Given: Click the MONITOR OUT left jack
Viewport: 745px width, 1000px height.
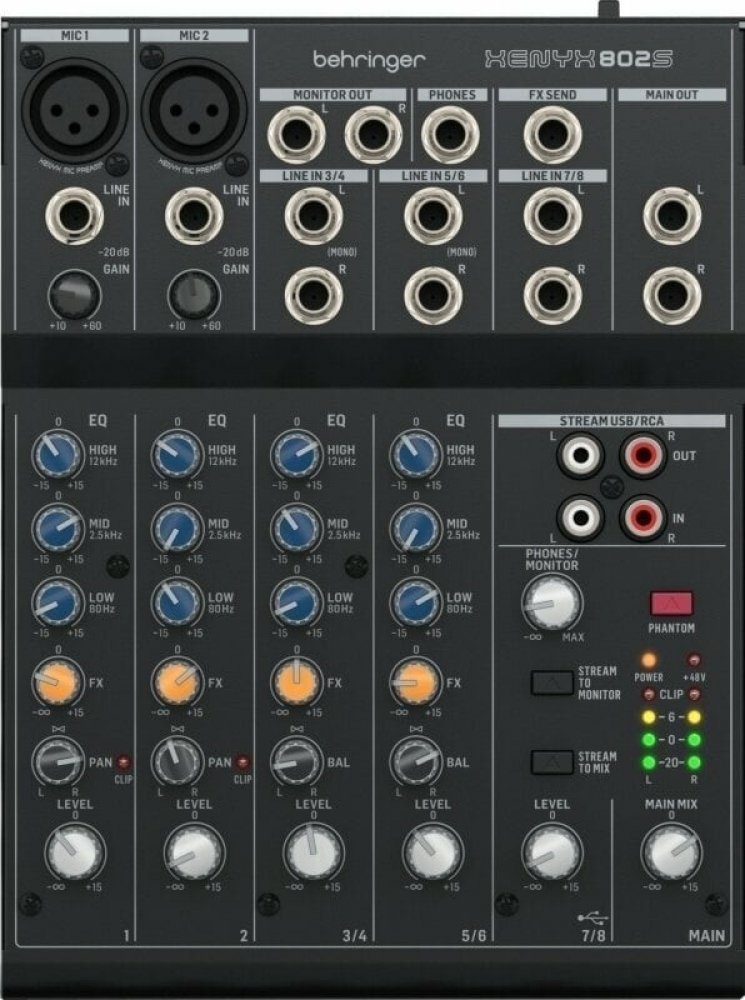Looking at the screenshot, I should pos(296,135).
